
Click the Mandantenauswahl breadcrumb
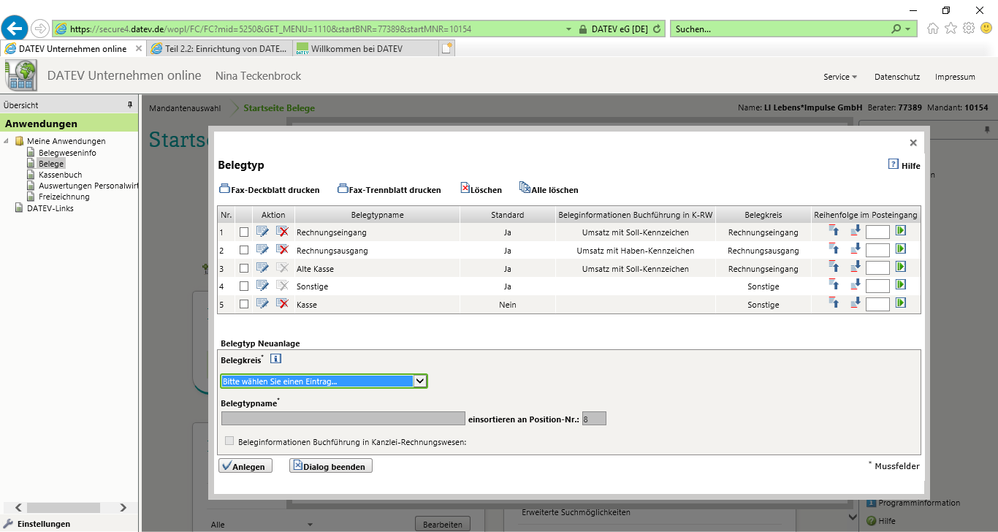pos(185,108)
